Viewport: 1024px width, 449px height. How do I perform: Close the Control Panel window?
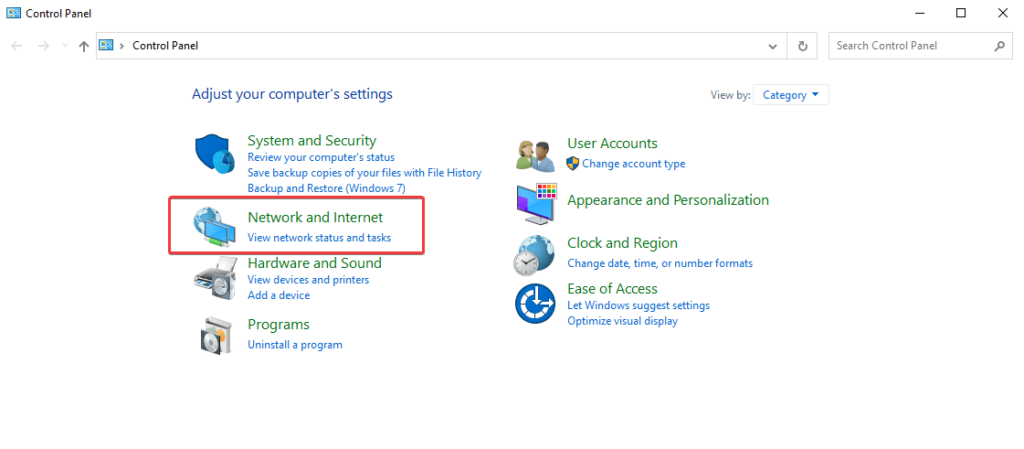1002,13
